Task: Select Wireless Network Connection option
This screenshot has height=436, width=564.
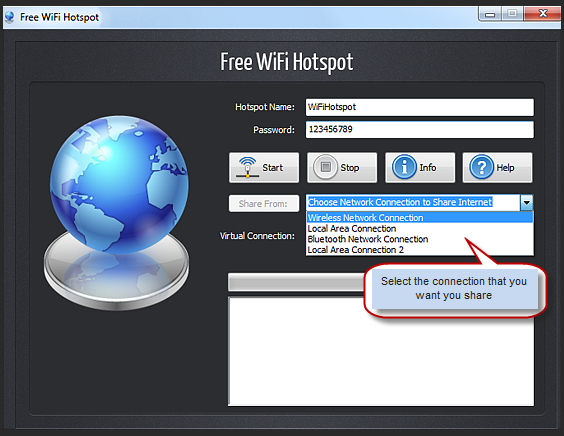Action: pyautogui.click(x=419, y=218)
